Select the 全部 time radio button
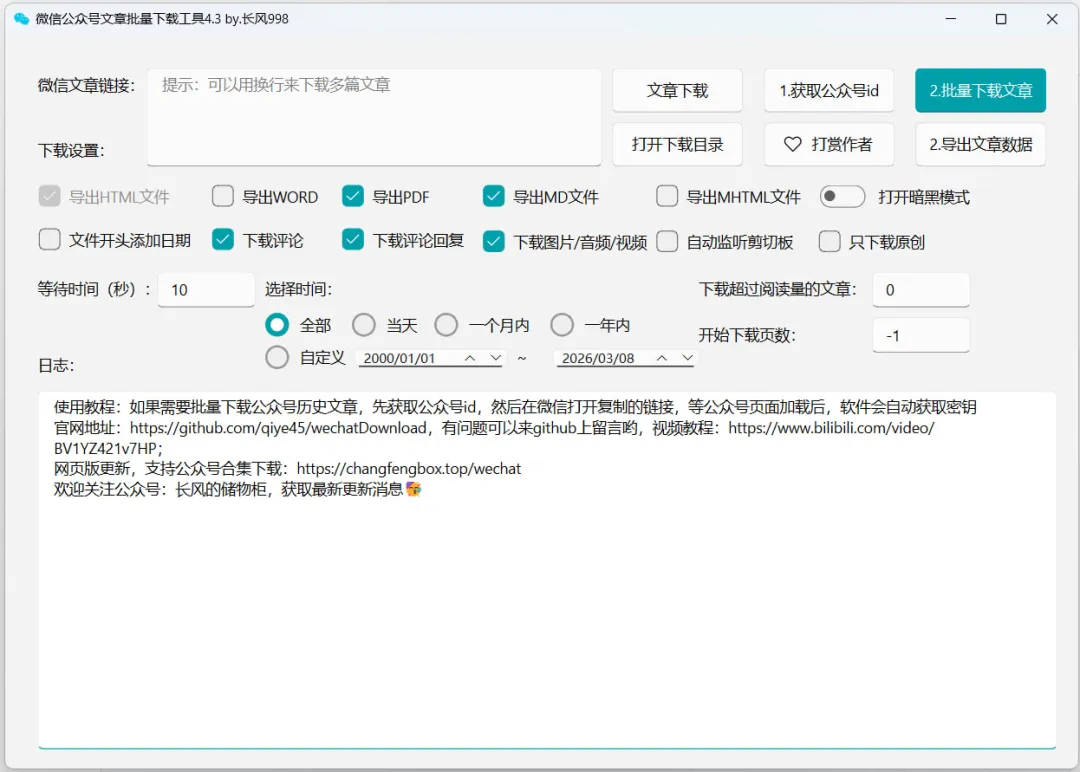Viewport: 1080px width, 772px height. [277, 325]
